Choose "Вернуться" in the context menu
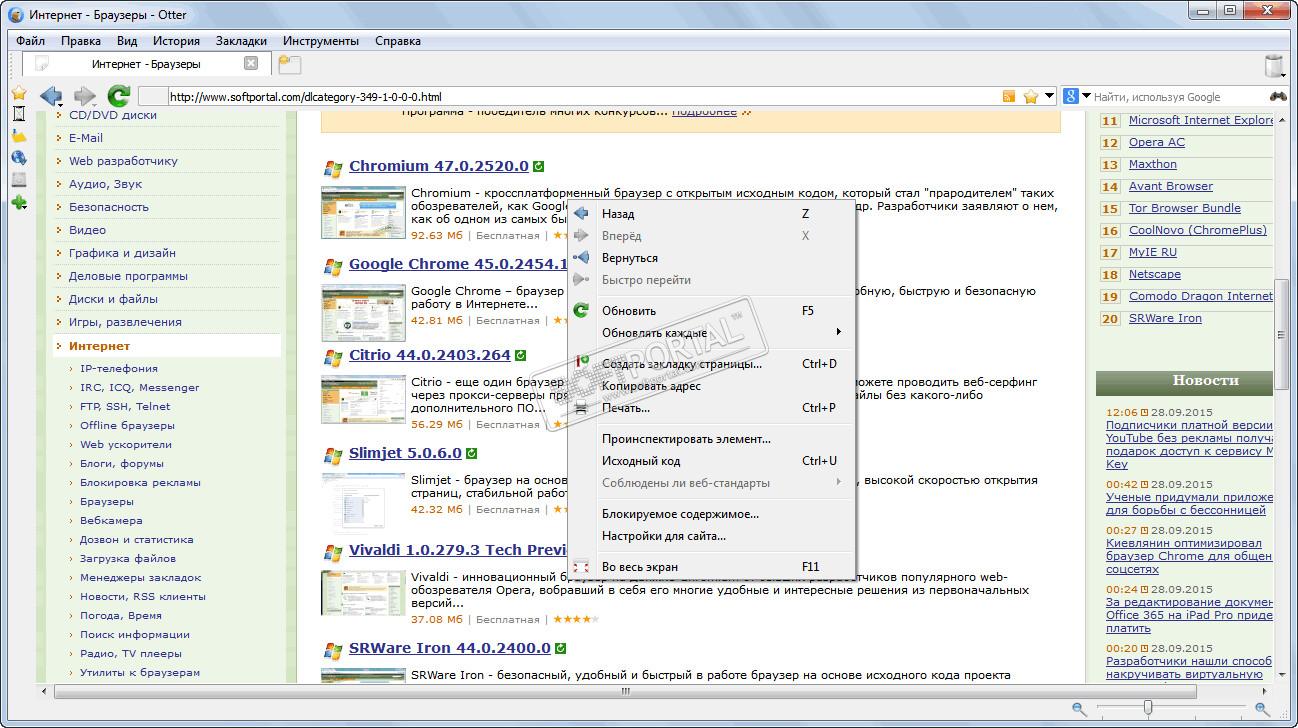This screenshot has width=1298, height=728. (x=711, y=258)
